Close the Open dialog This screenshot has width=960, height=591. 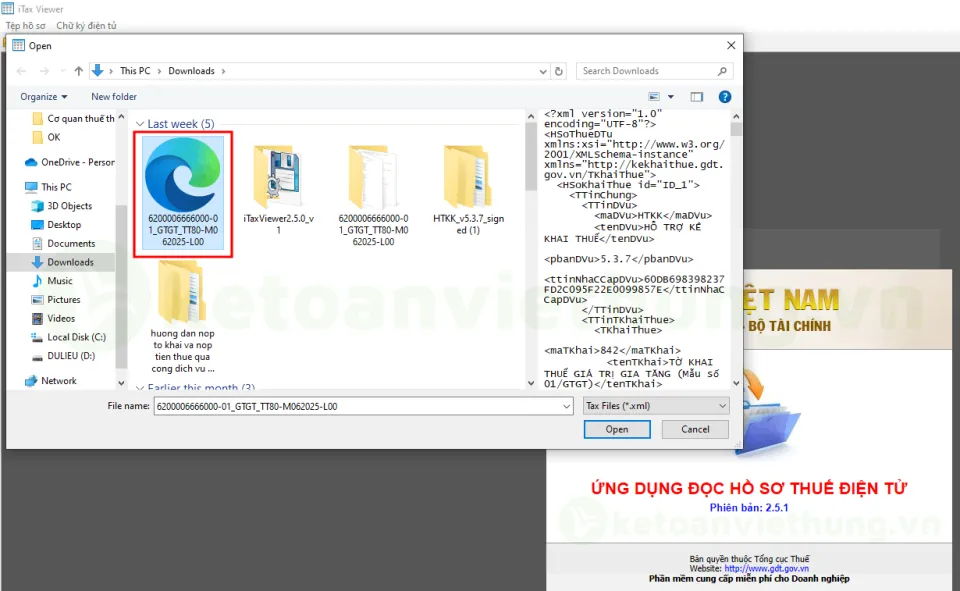[731, 45]
